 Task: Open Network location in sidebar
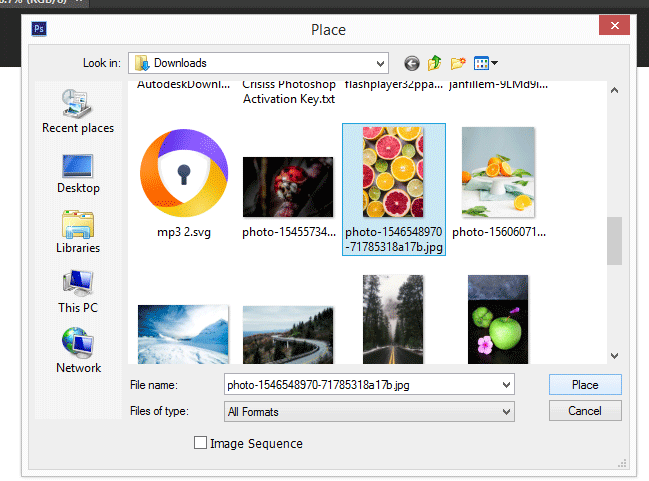pyautogui.click(x=78, y=350)
